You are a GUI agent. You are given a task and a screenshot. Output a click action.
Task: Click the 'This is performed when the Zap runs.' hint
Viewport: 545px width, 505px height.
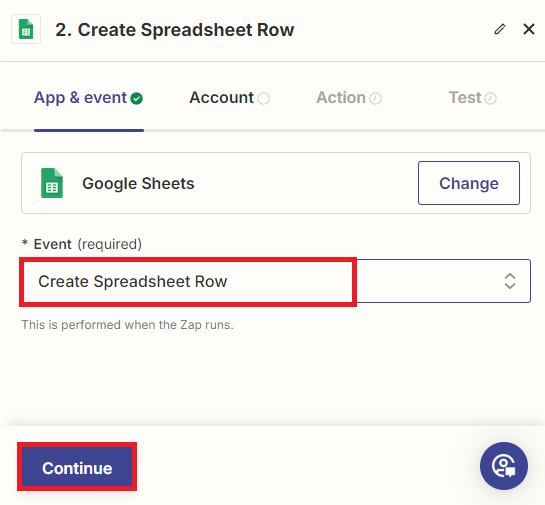(x=128, y=325)
